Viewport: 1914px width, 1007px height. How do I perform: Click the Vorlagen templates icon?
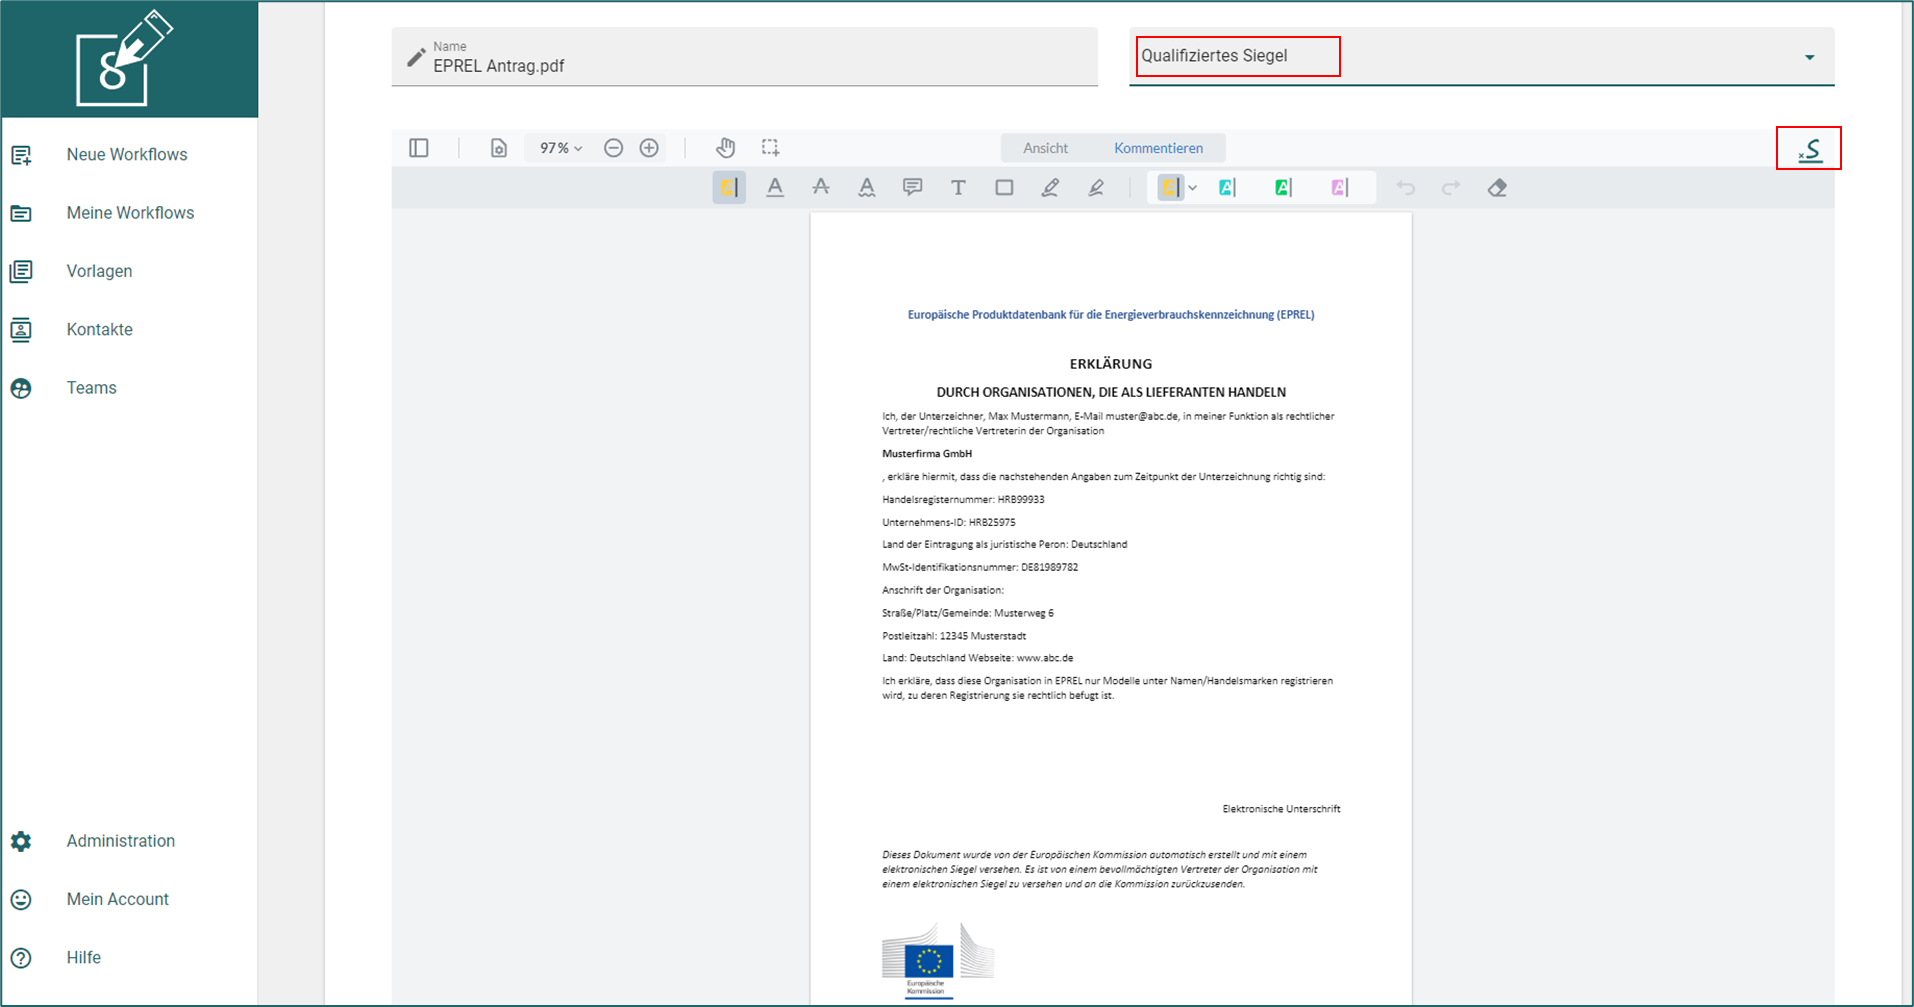[21, 271]
